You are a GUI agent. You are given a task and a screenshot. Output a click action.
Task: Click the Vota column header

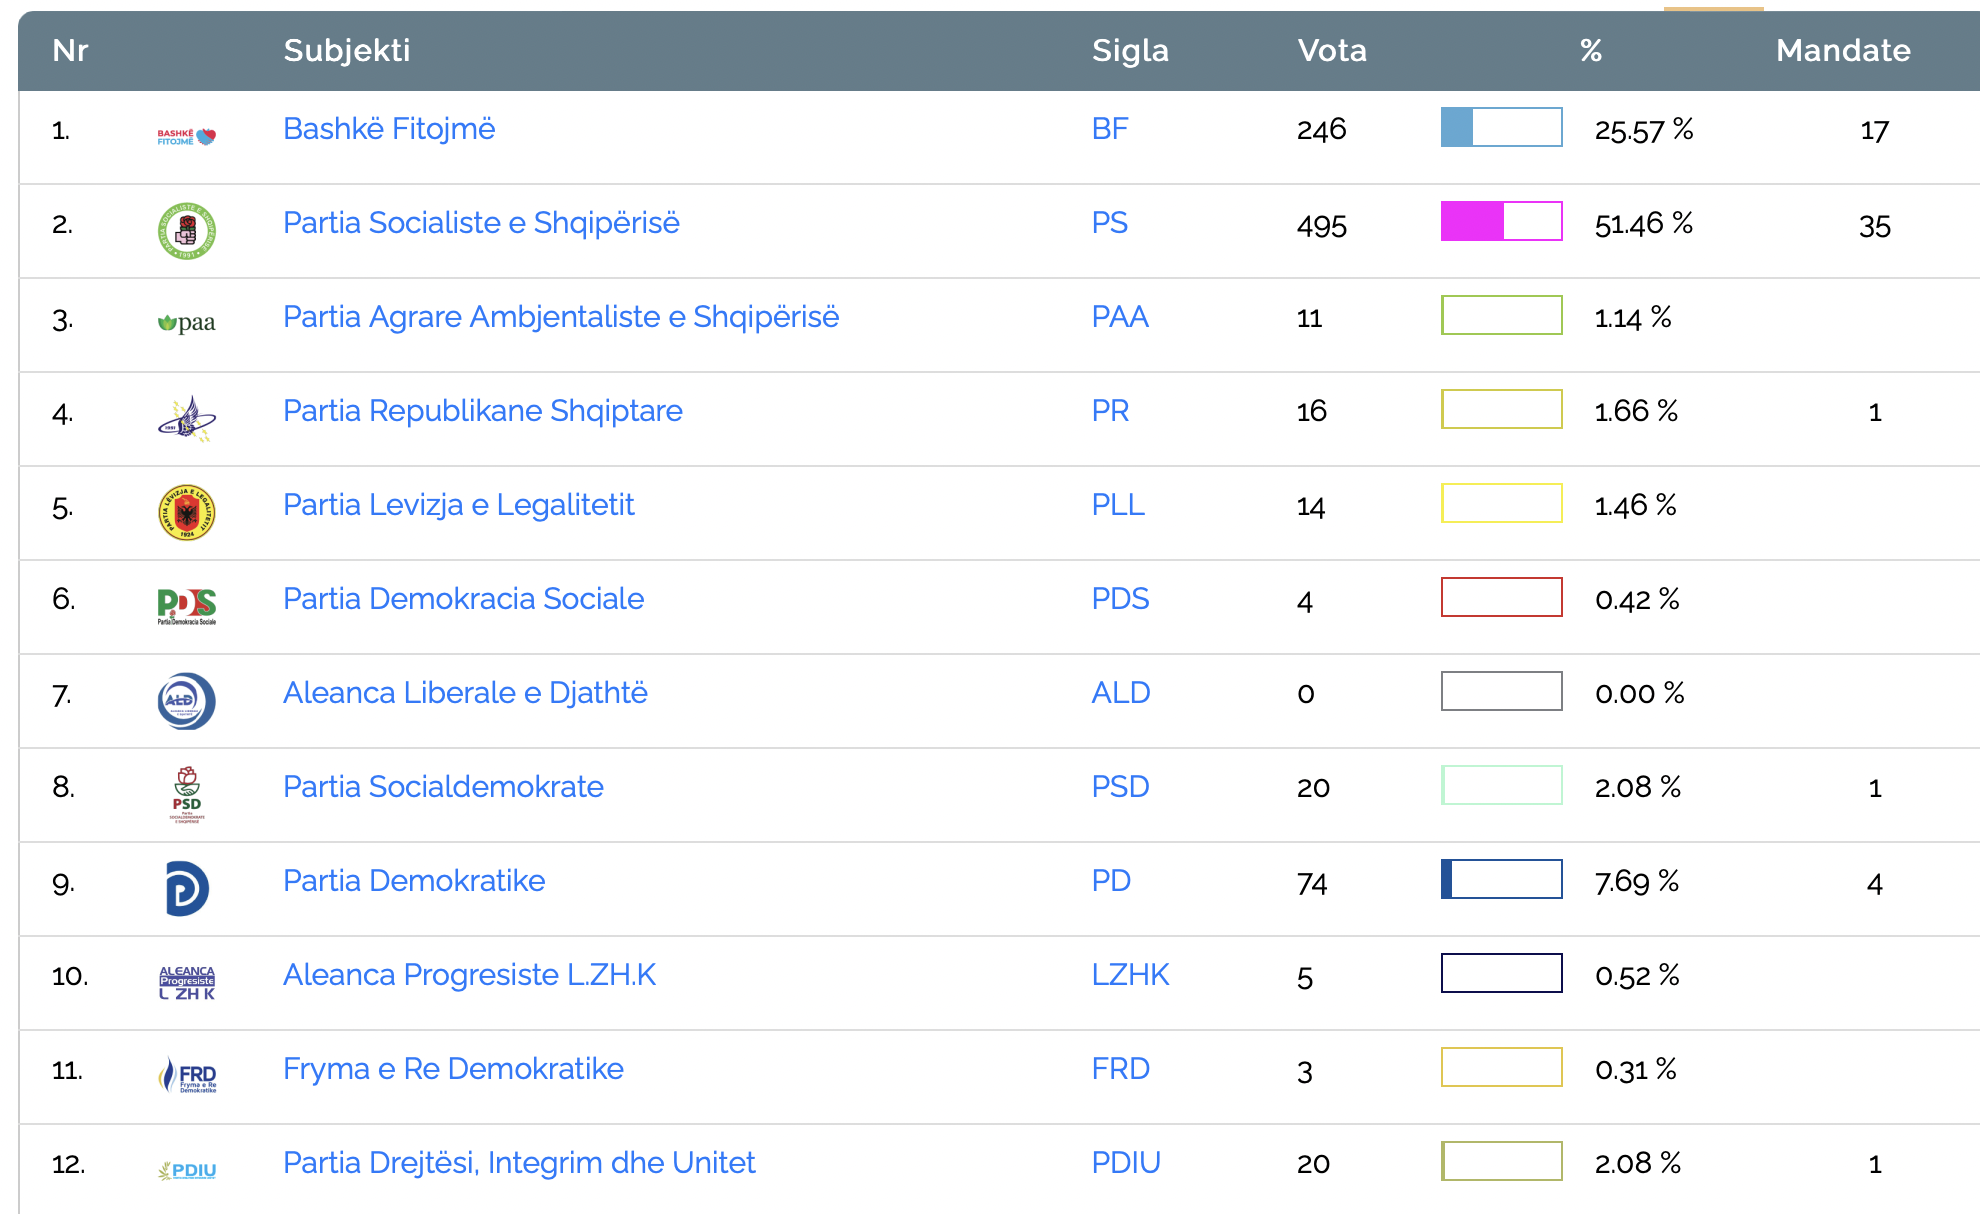click(1331, 50)
